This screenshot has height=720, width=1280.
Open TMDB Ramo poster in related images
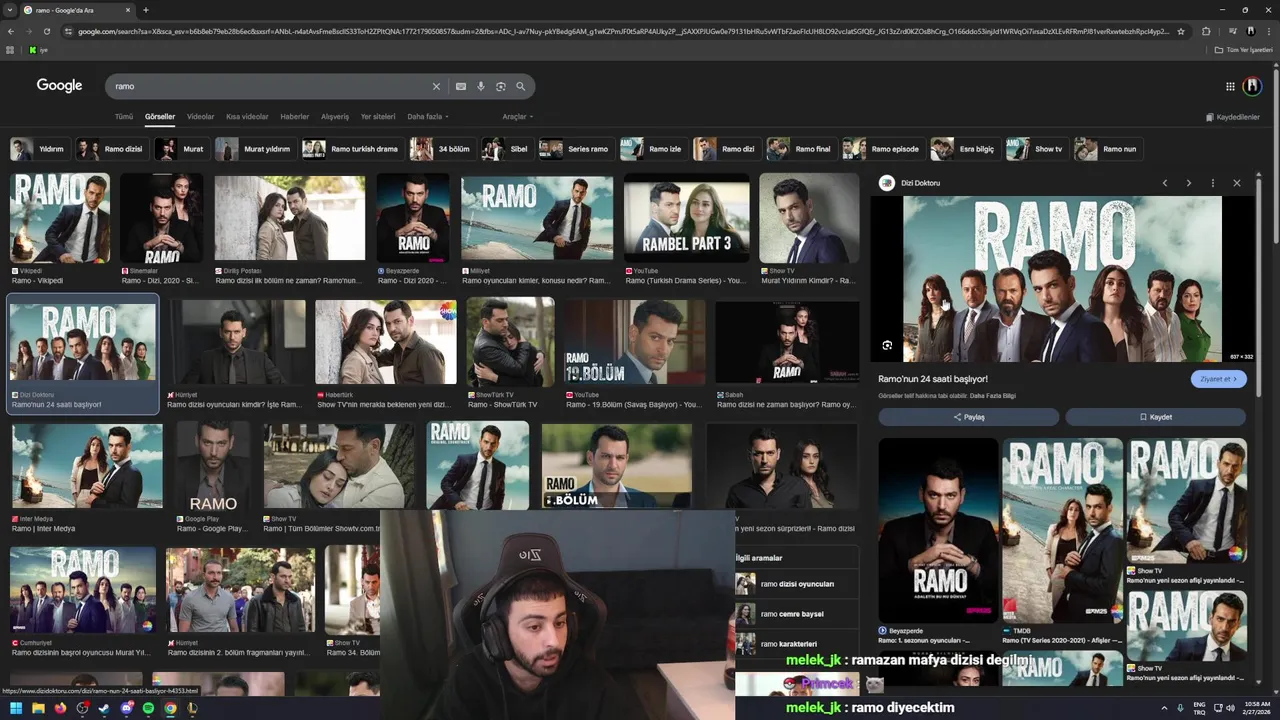tap(1062, 531)
